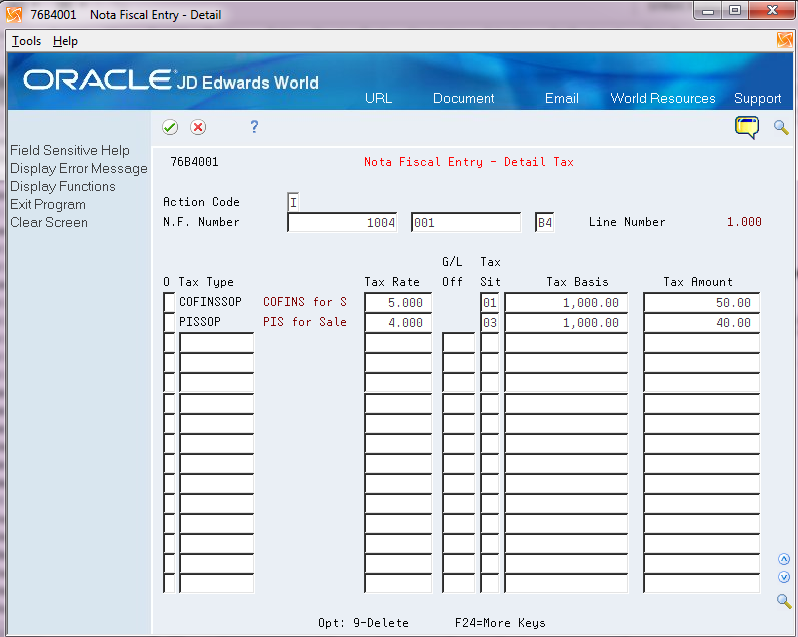Image resolution: width=798 pixels, height=637 pixels.
Task: Select Display Error Message
Action: coord(78,168)
